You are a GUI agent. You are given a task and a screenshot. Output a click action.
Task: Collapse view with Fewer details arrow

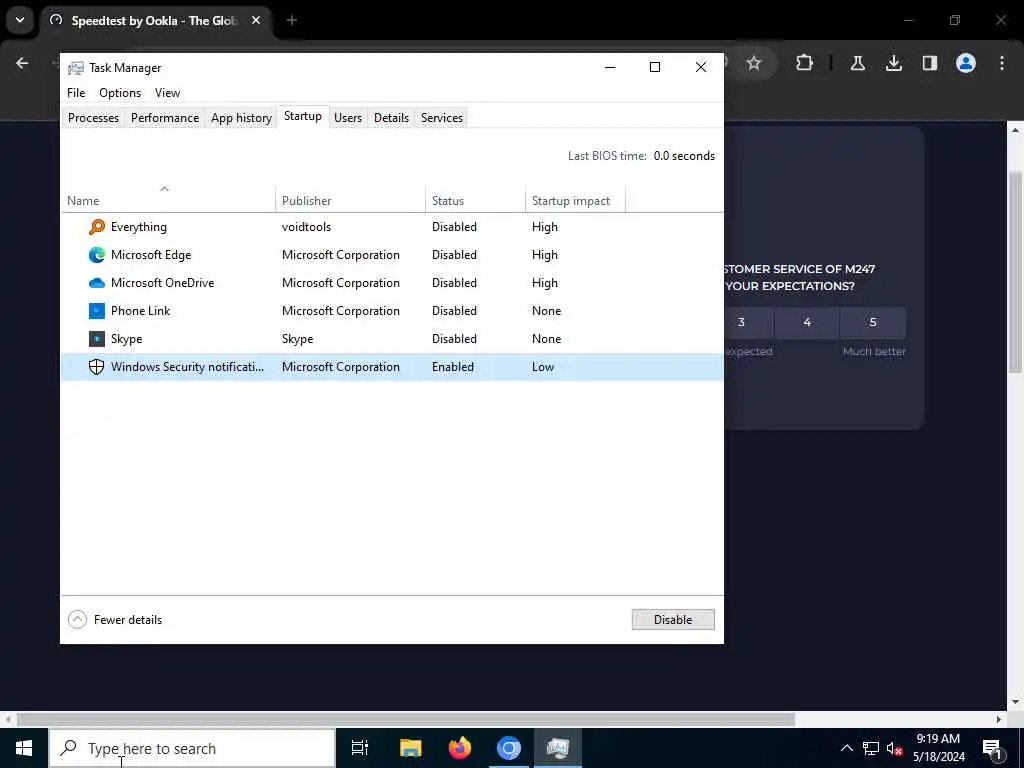[77, 619]
